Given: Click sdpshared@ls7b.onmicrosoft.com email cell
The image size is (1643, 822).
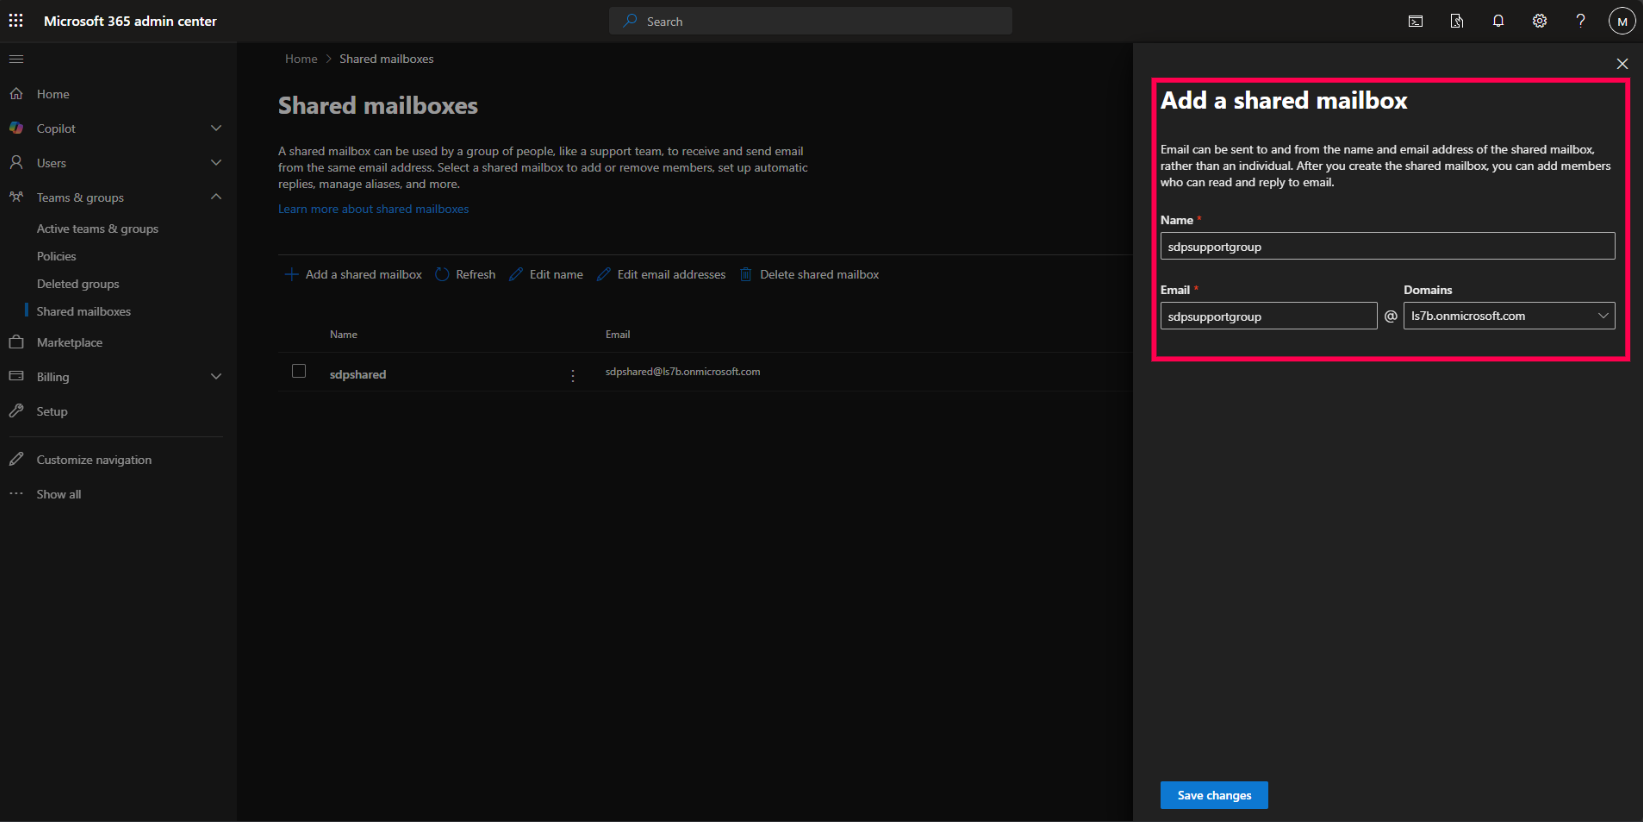Looking at the screenshot, I should (x=682, y=371).
